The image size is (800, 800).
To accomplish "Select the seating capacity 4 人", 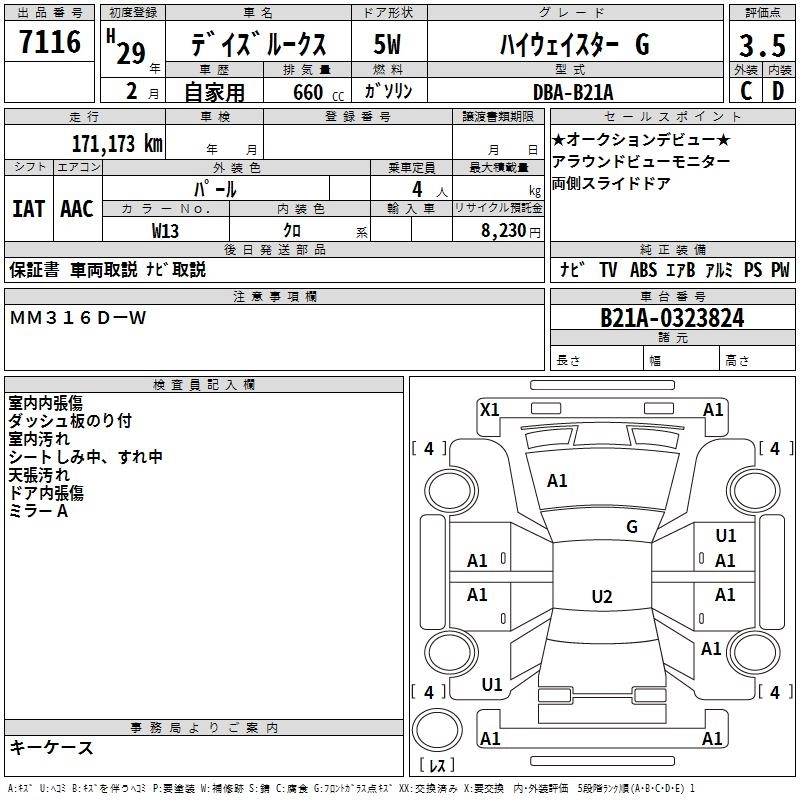I will [x=429, y=190].
